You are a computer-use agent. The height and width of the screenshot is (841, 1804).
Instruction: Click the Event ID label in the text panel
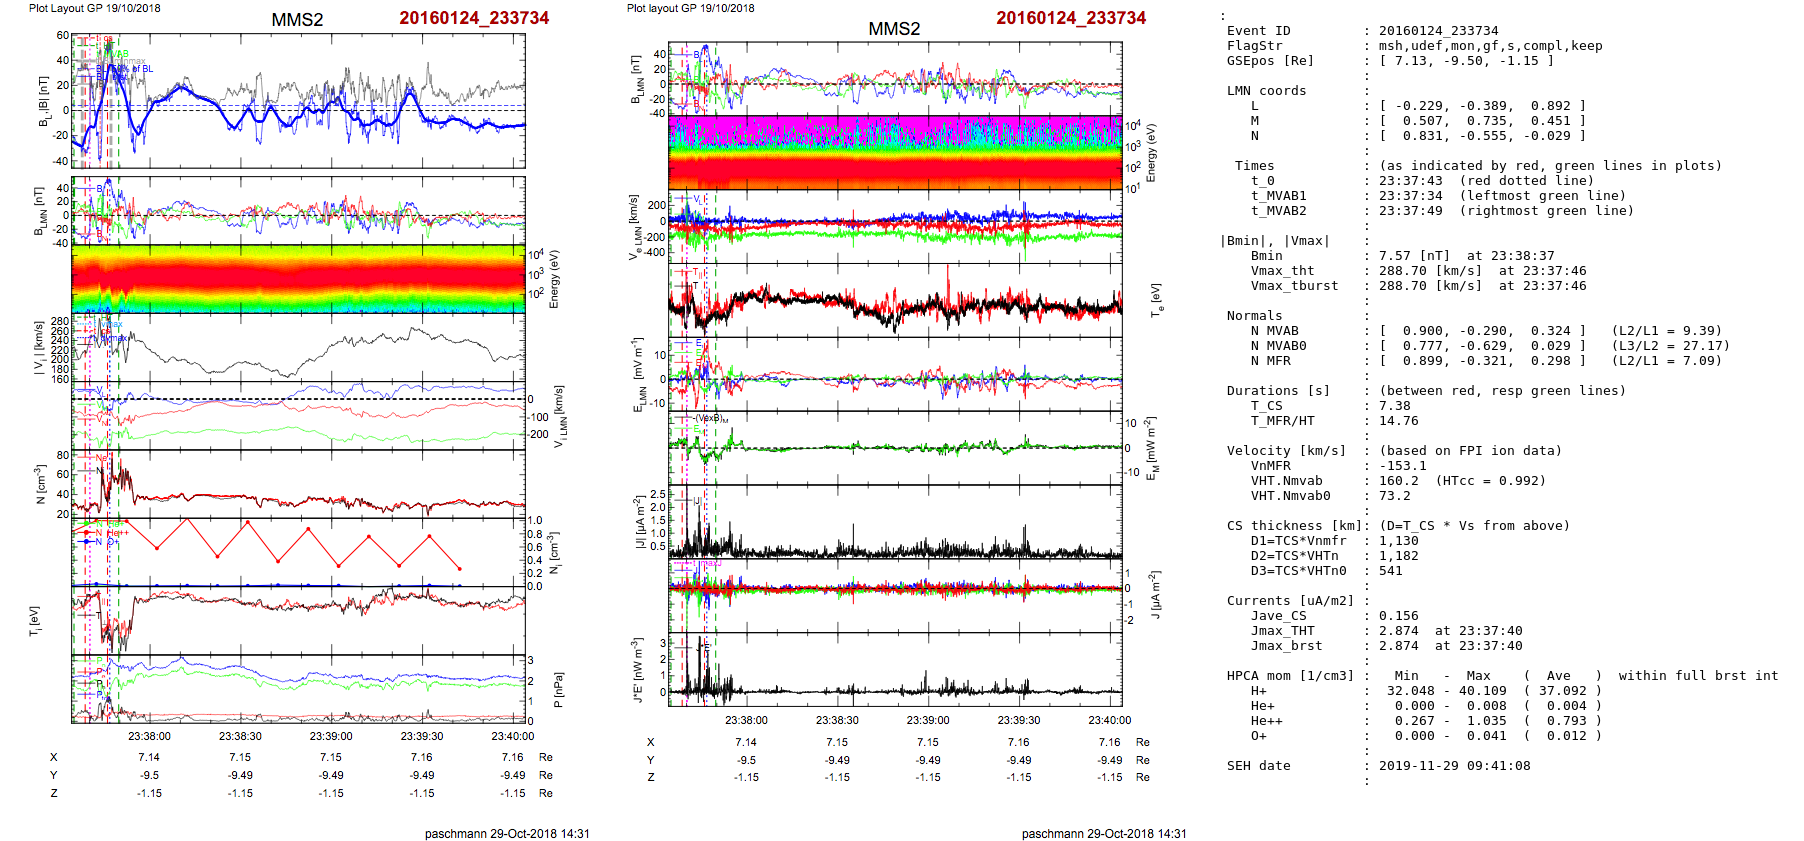pyautogui.click(x=1258, y=31)
